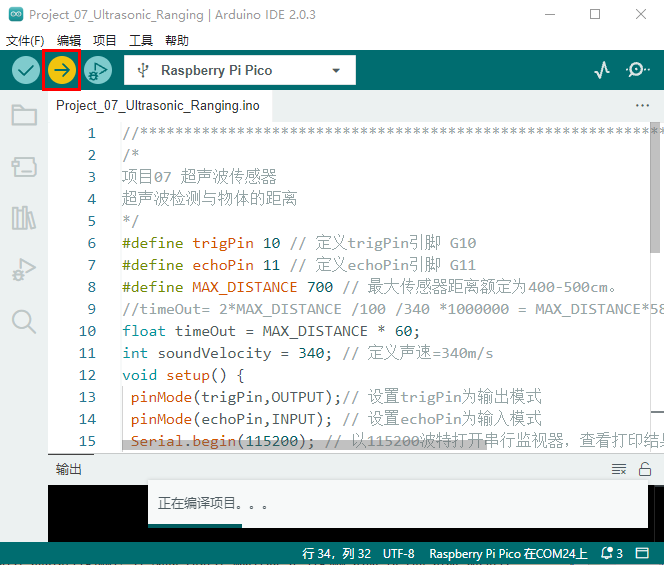Open the Serial Monitor
This screenshot has height=565, width=664.
pyautogui.click(x=637, y=70)
